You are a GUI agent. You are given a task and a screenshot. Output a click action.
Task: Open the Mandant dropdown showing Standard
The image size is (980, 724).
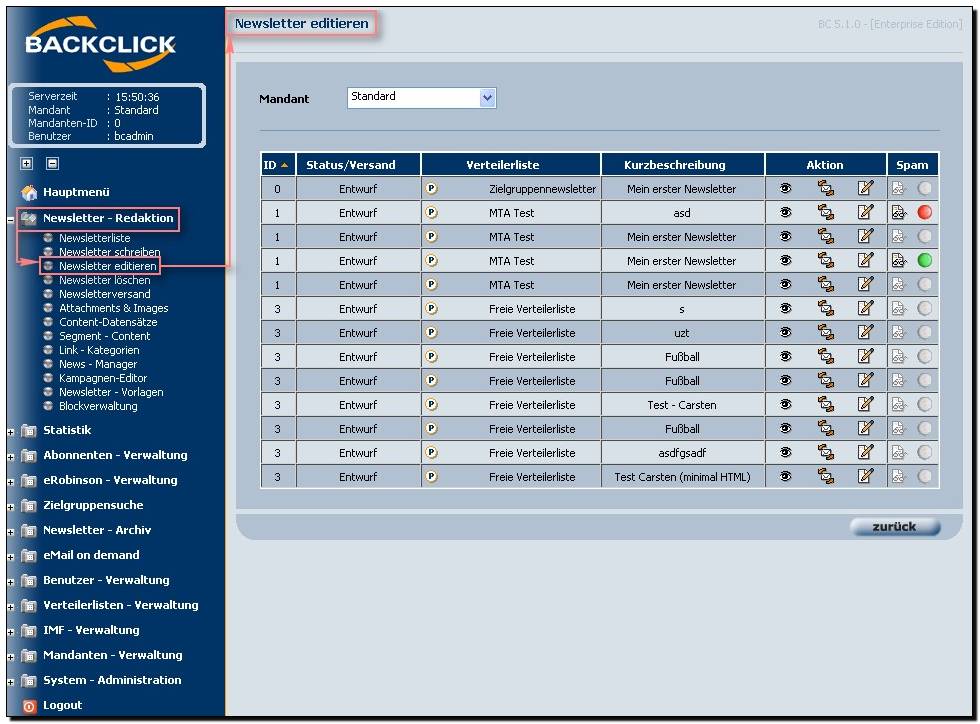(422, 98)
